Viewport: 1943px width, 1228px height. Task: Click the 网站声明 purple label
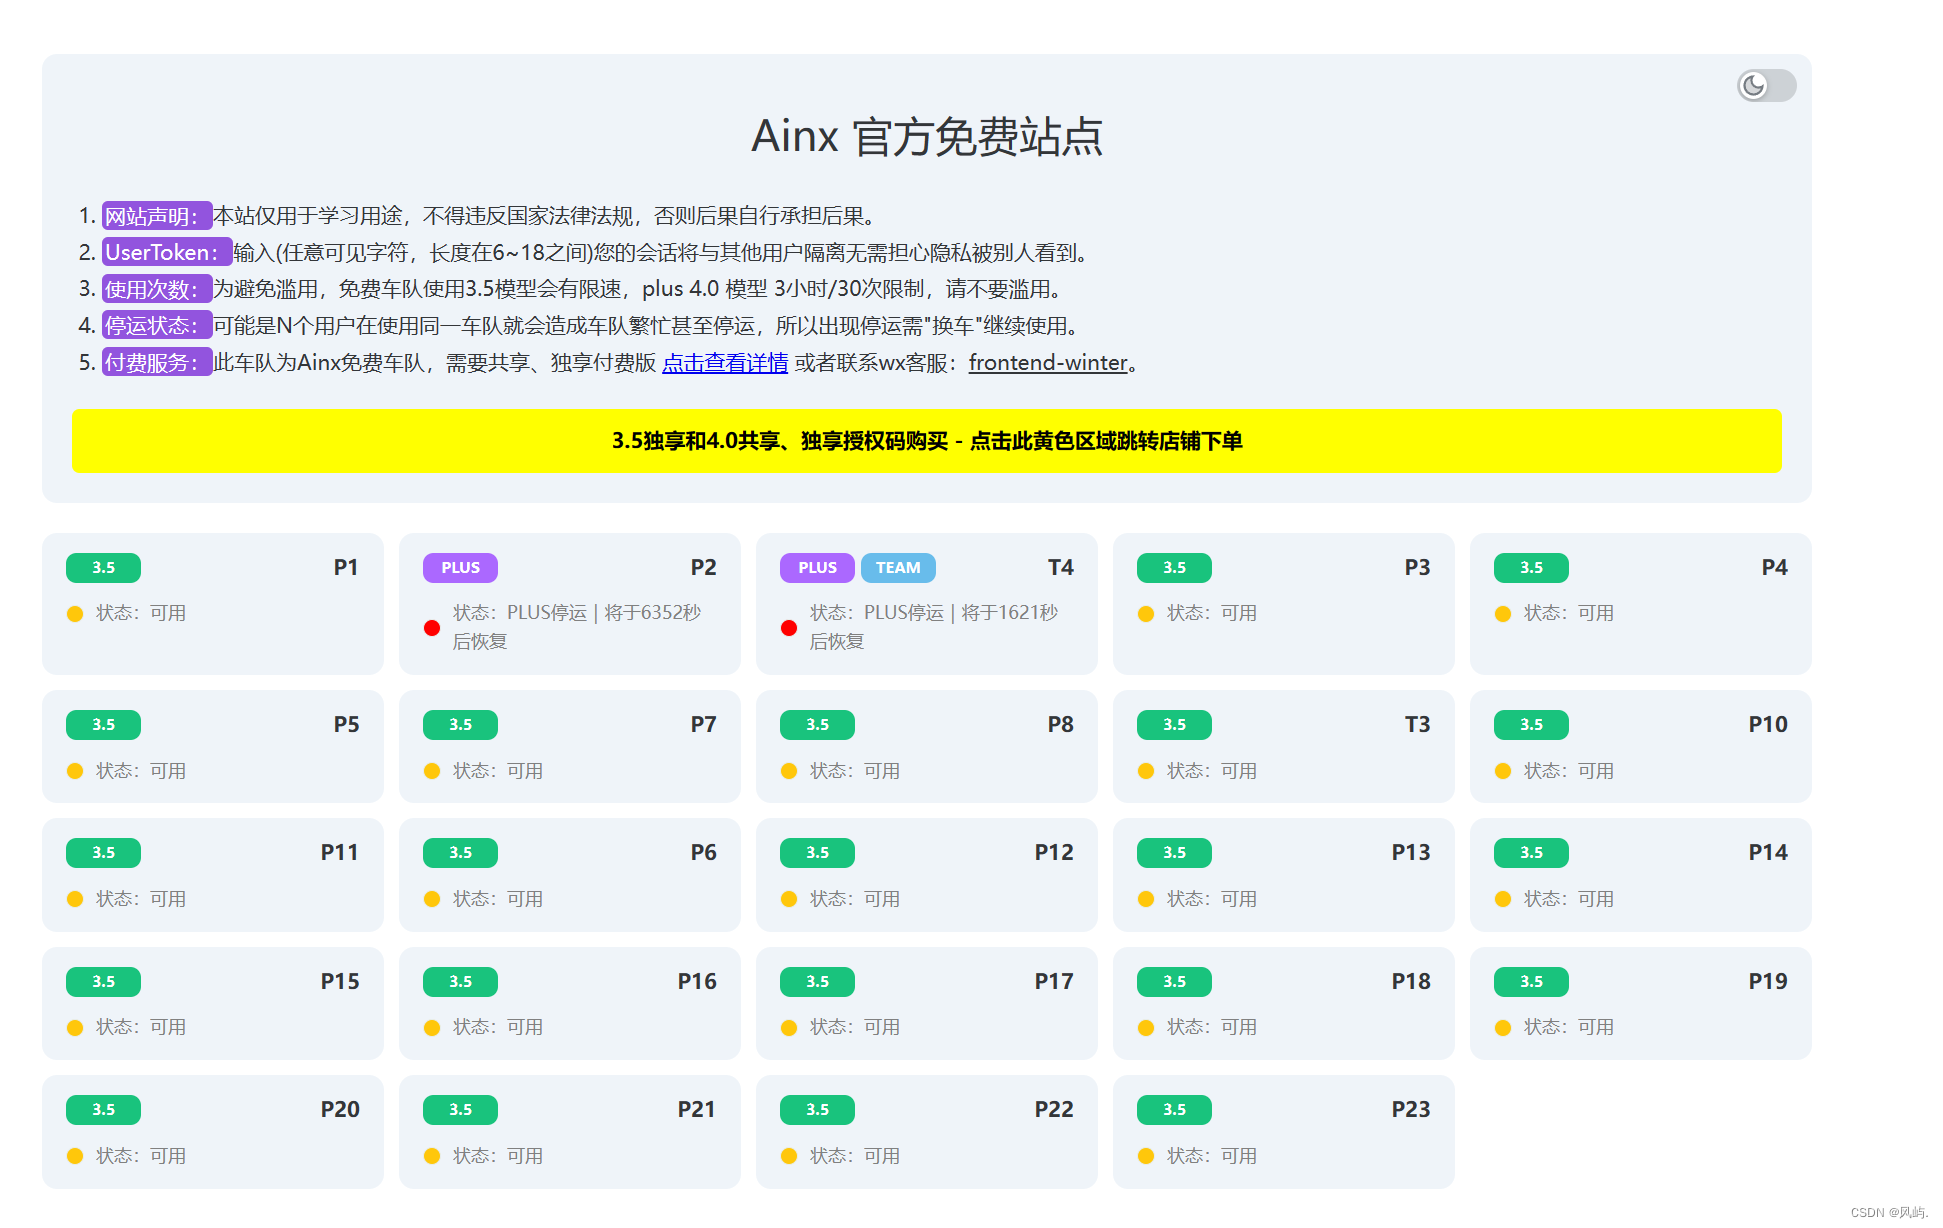(x=157, y=216)
